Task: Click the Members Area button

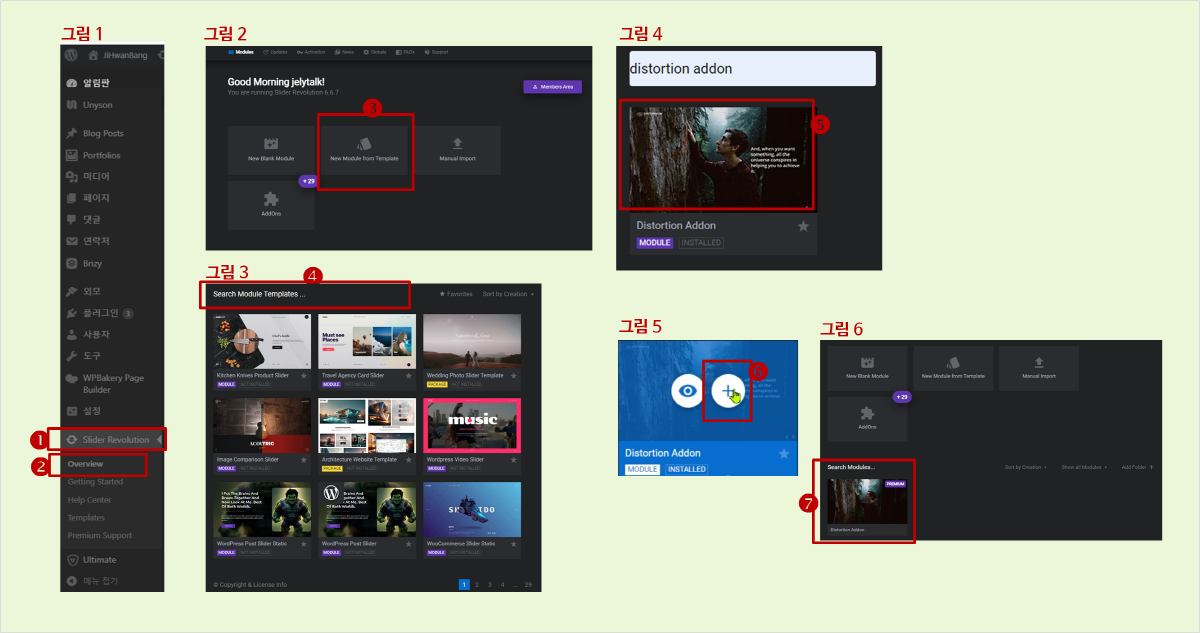Action: pyautogui.click(x=552, y=87)
